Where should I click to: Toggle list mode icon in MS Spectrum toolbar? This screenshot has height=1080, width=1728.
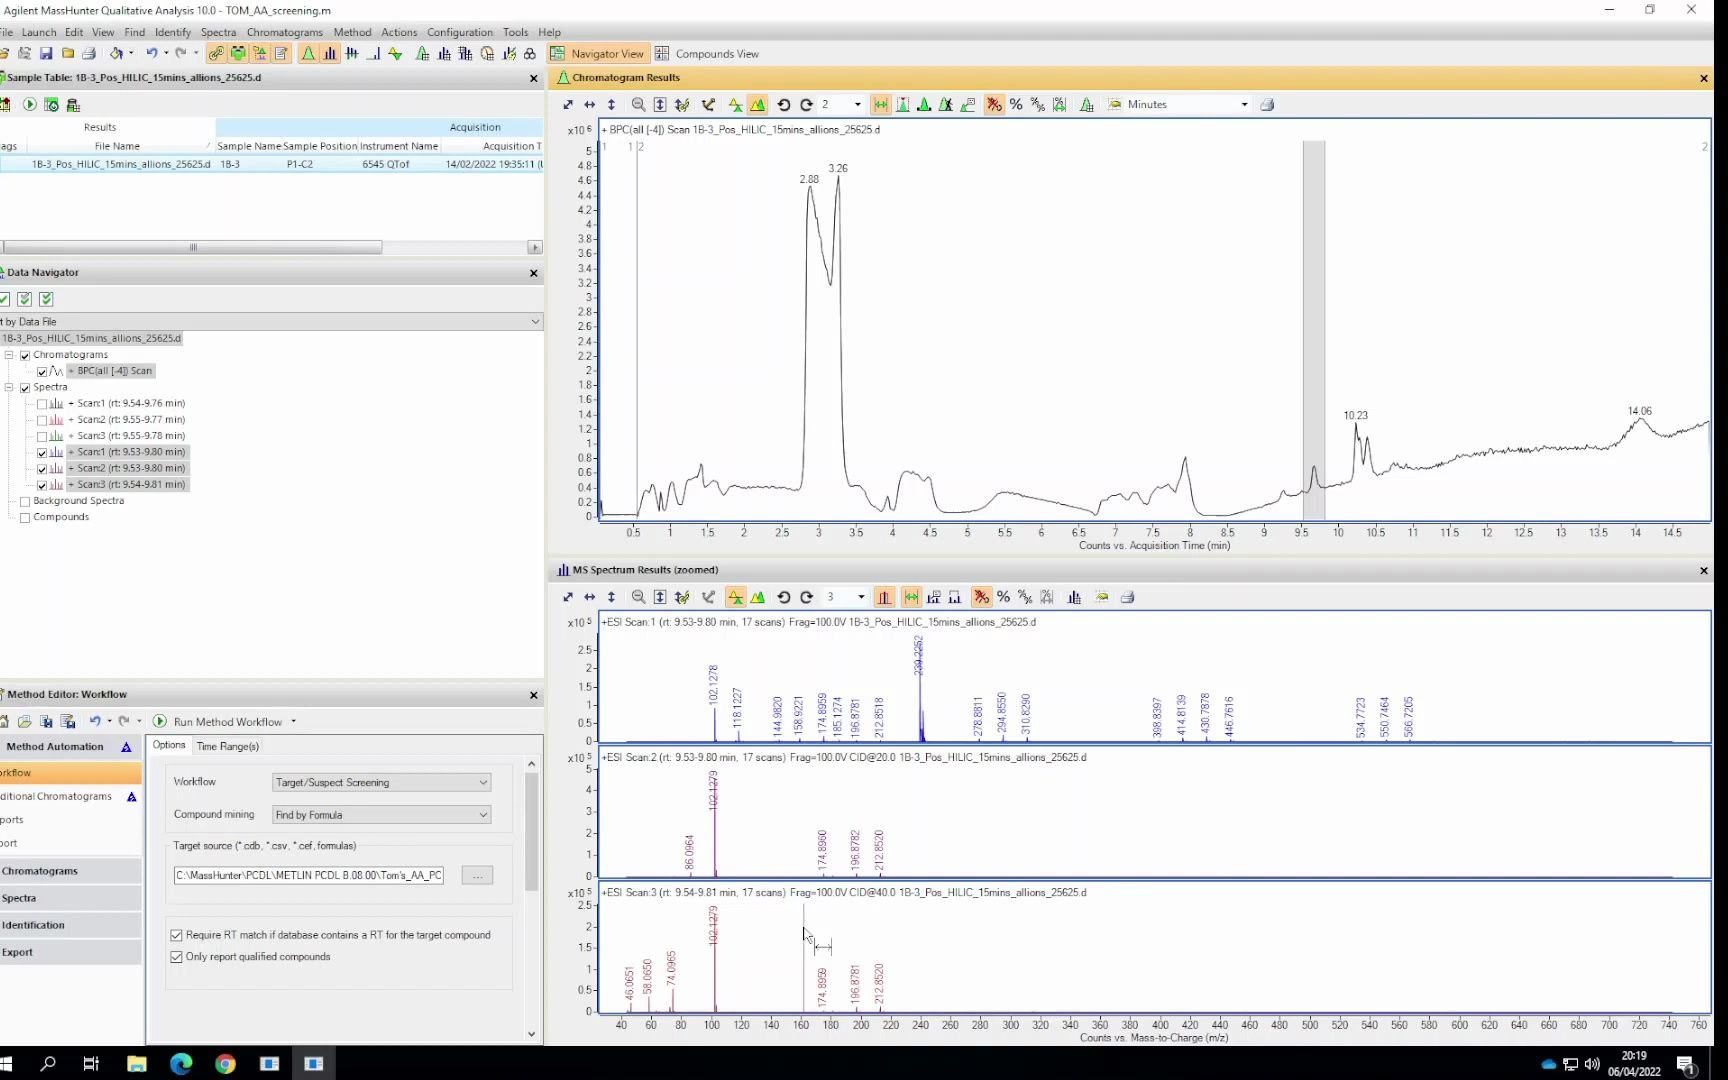coord(735,597)
